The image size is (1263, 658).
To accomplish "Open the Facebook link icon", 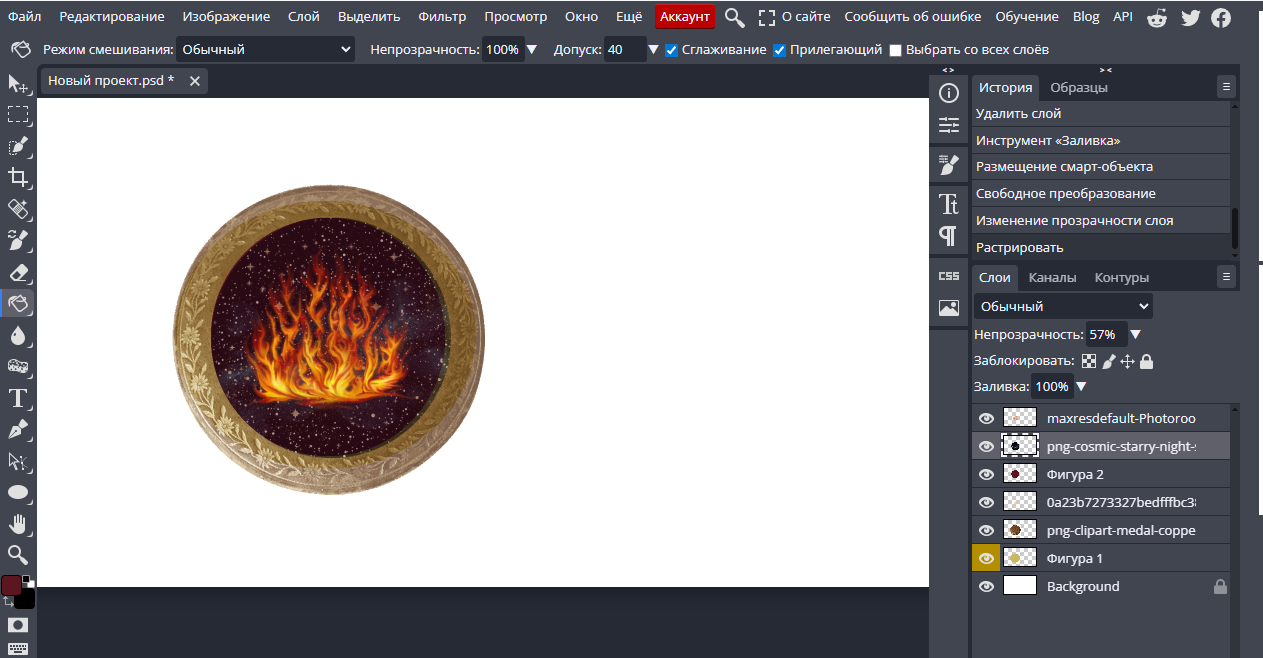I will click(1221, 17).
